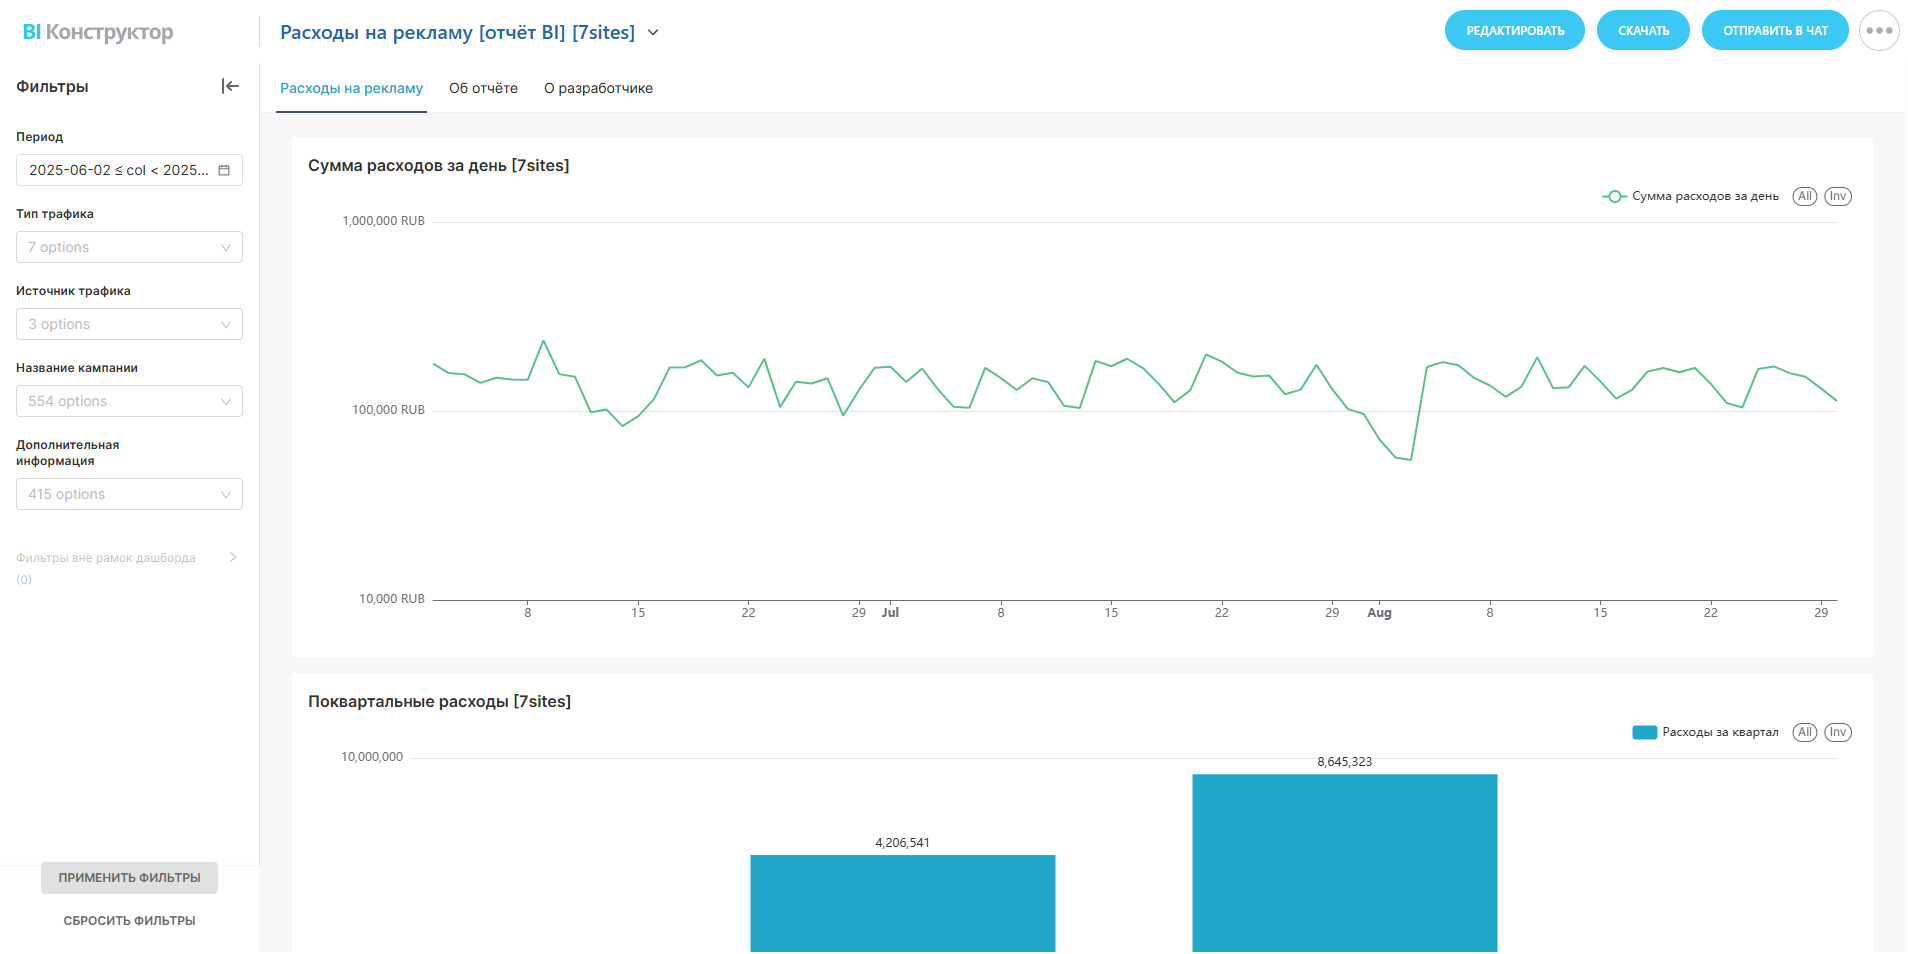
Task: Invert legend selection on quarterly chart
Action: pyautogui.click(x=1837, y=733)
